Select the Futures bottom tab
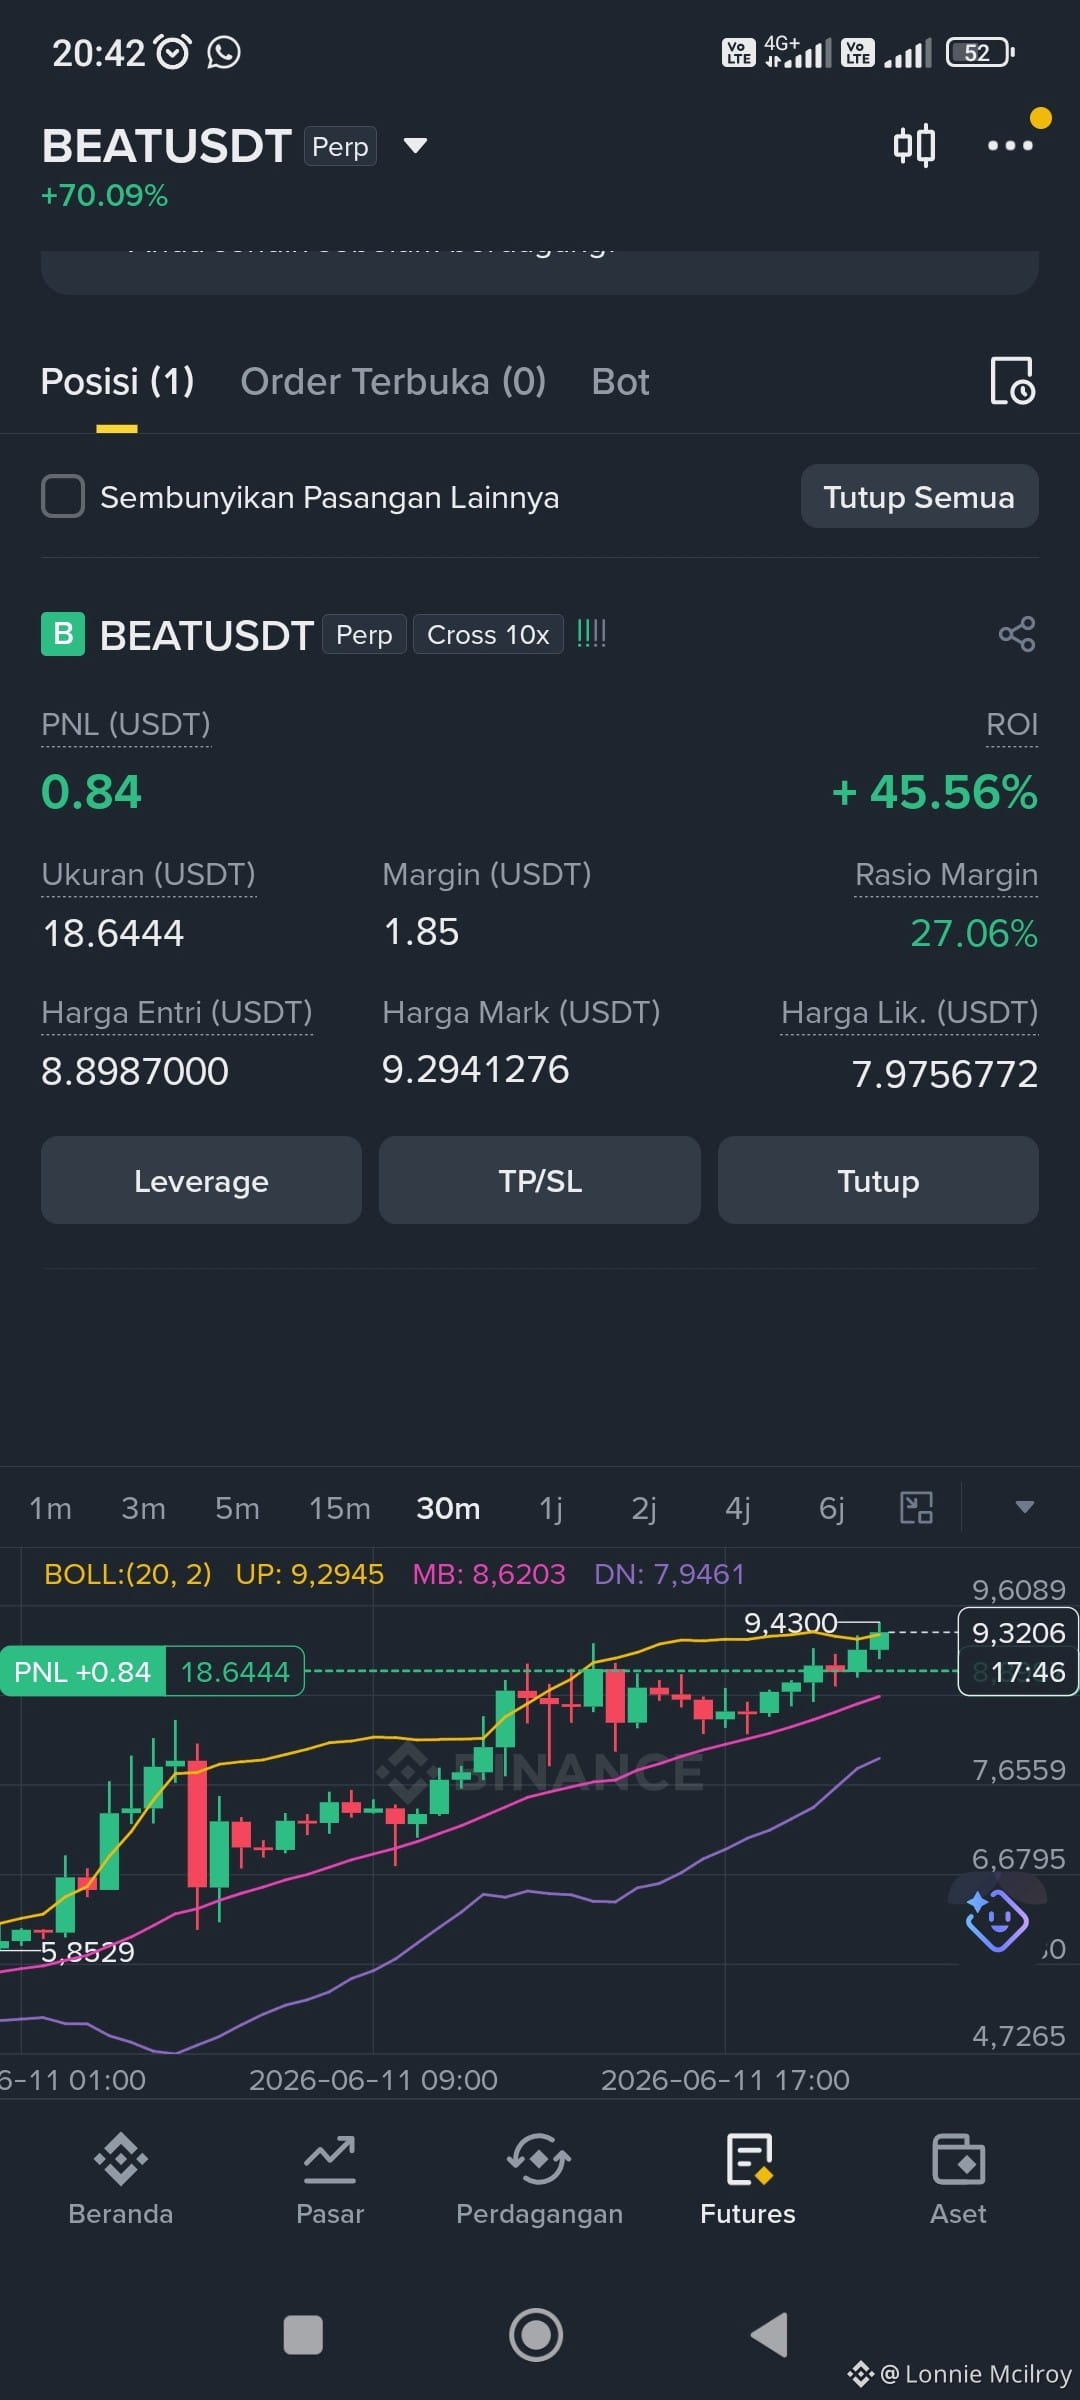The height and width of the screenshot is (2400, 1080). pos(748,2181)
